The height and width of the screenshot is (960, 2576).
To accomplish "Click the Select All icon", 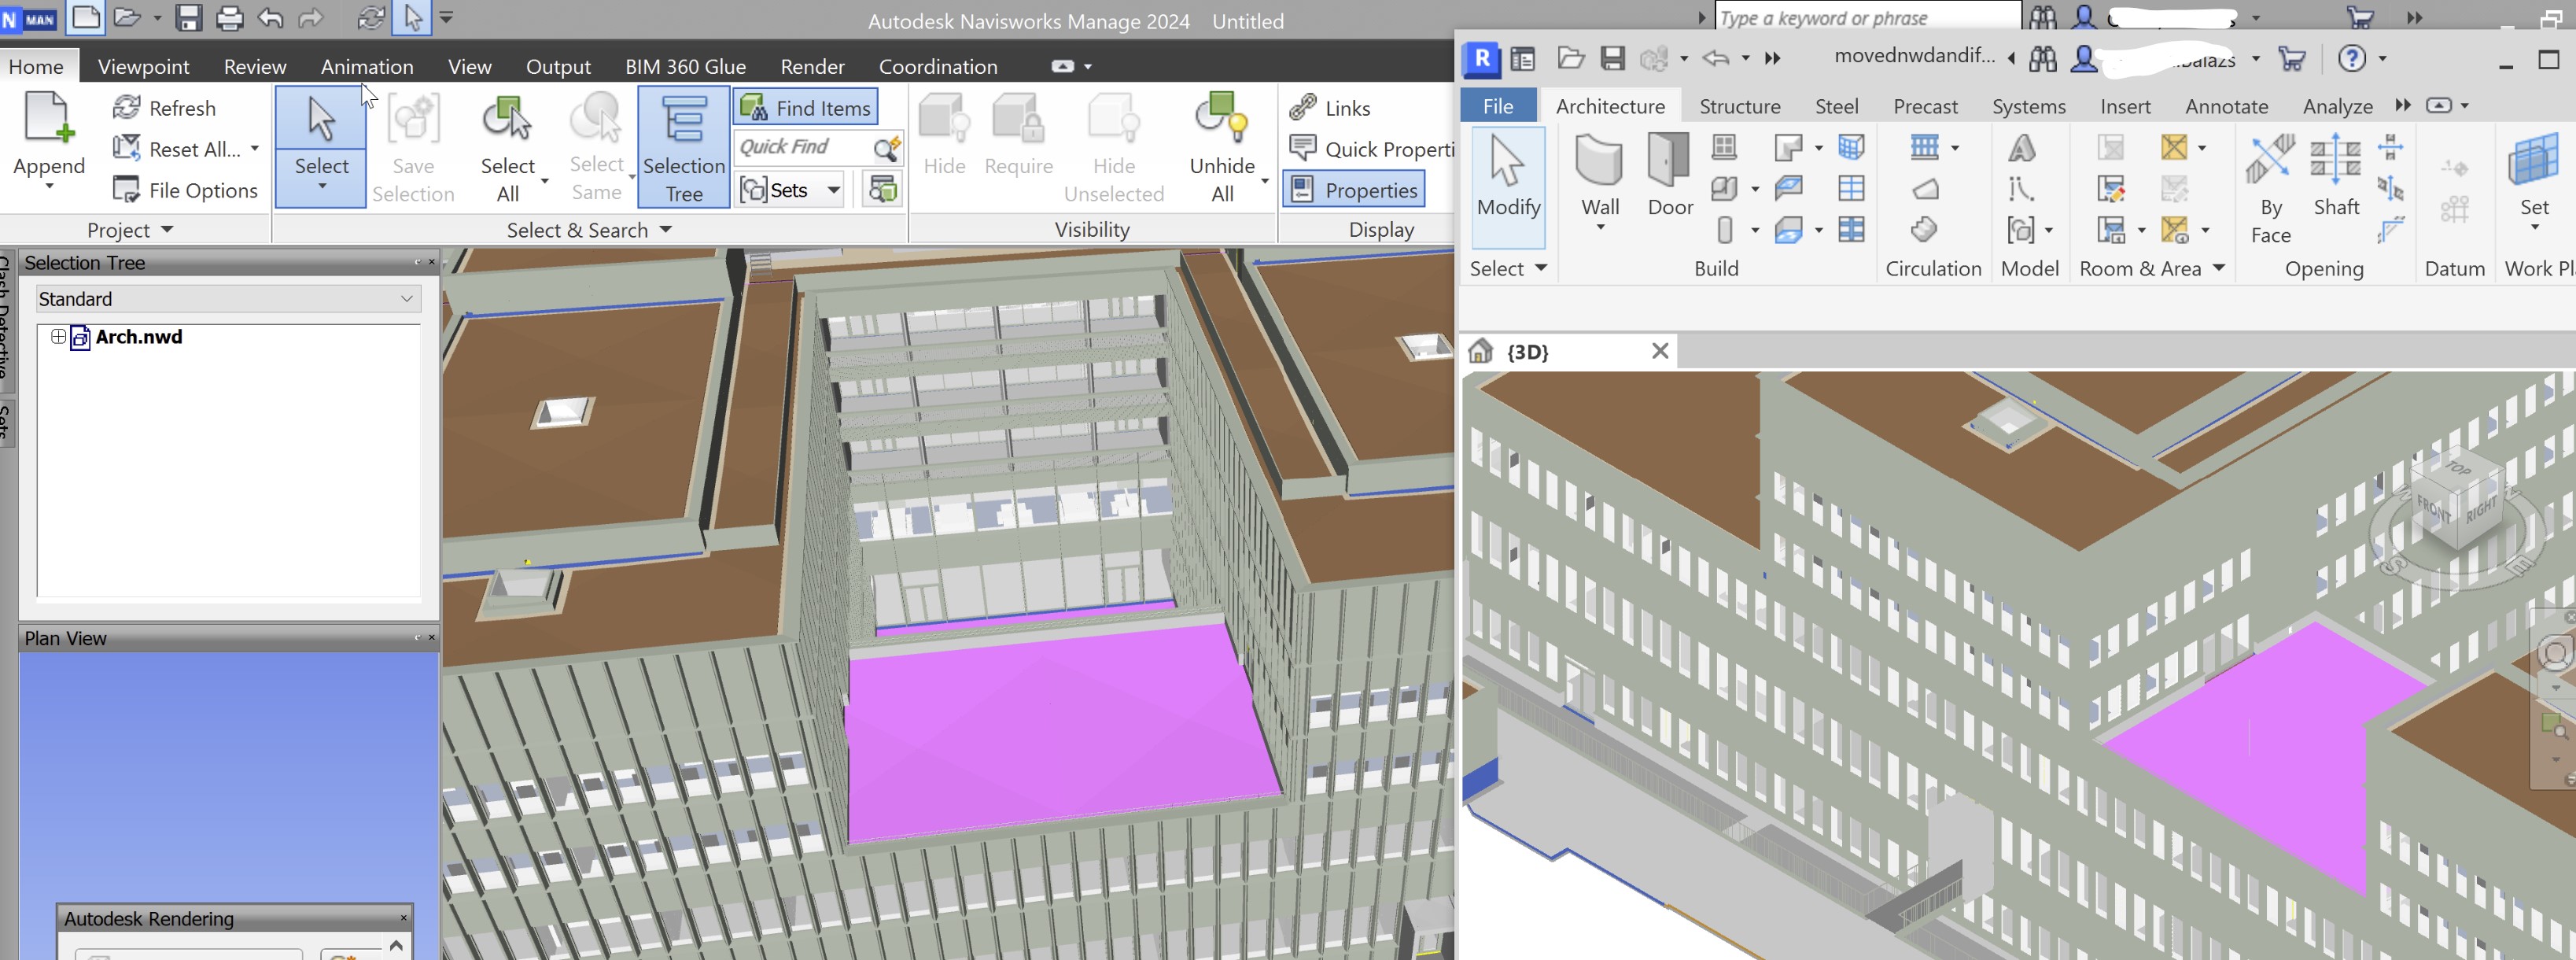I will (507, 120).
